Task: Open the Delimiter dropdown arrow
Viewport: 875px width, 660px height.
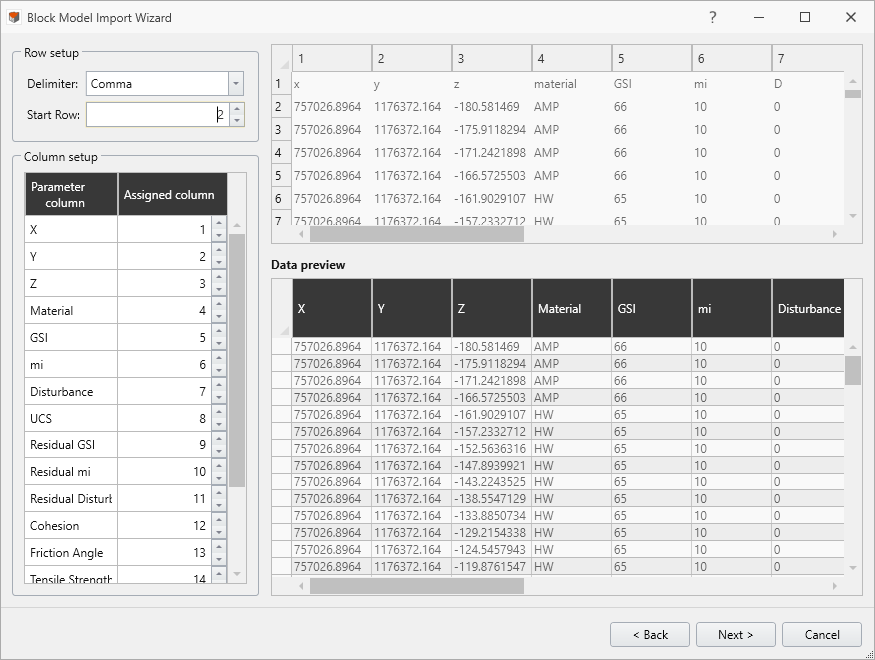Action: [x=235, y=84]
